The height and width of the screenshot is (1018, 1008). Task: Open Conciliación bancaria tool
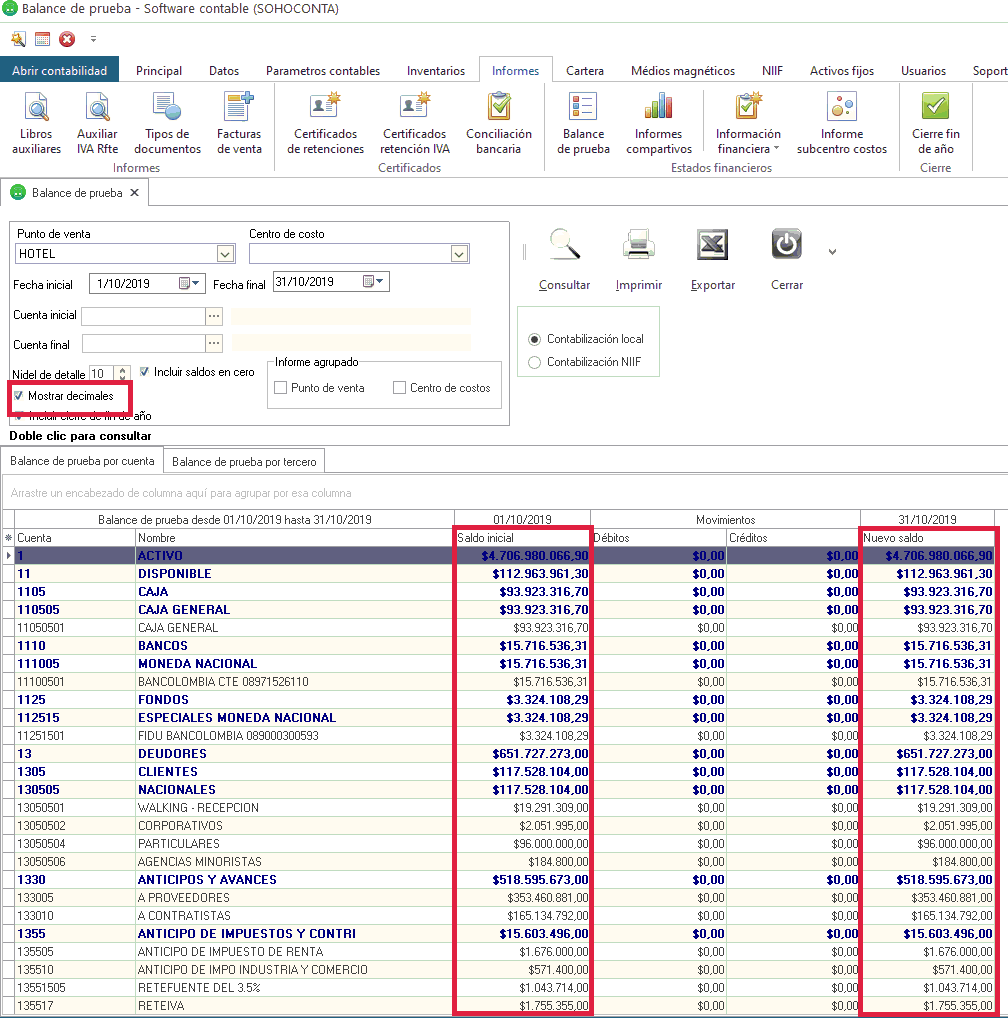tap(498, 108)
